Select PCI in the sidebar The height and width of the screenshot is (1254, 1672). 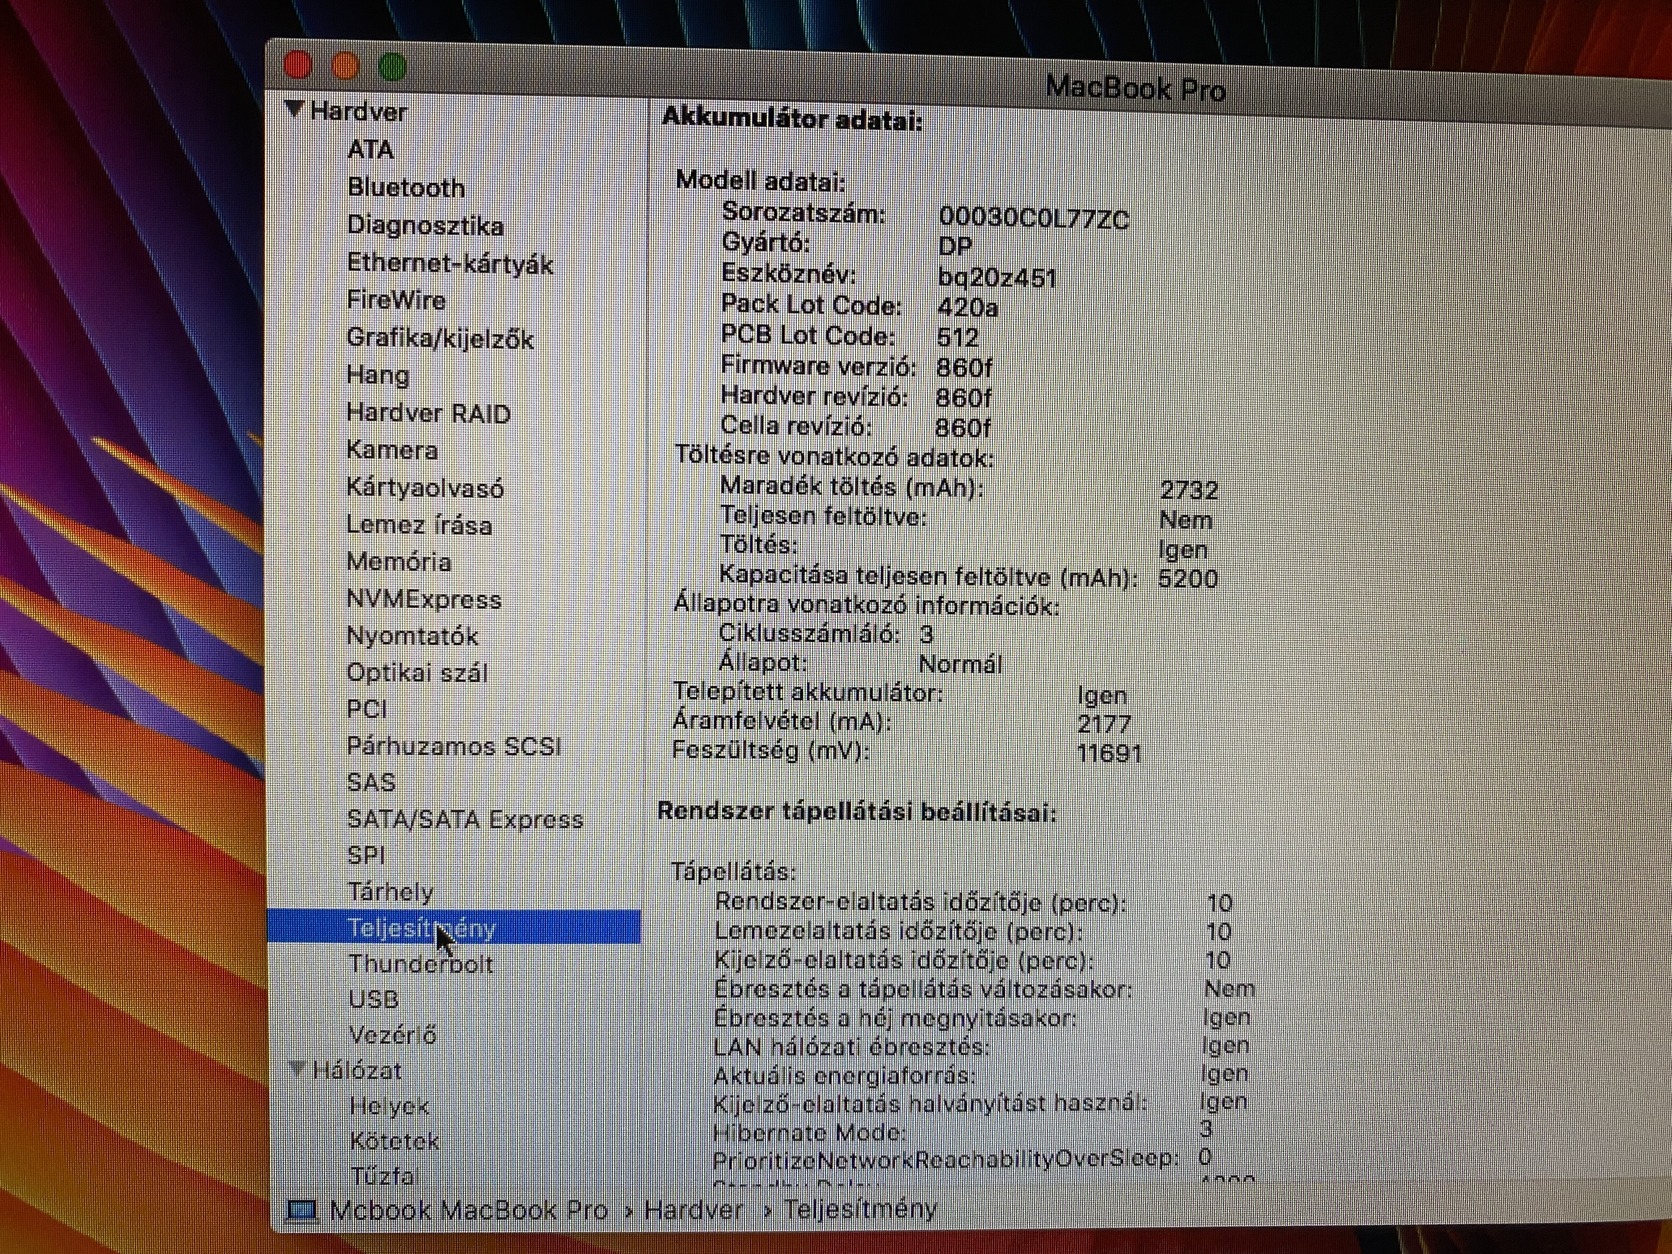click(x=367, y=709)
